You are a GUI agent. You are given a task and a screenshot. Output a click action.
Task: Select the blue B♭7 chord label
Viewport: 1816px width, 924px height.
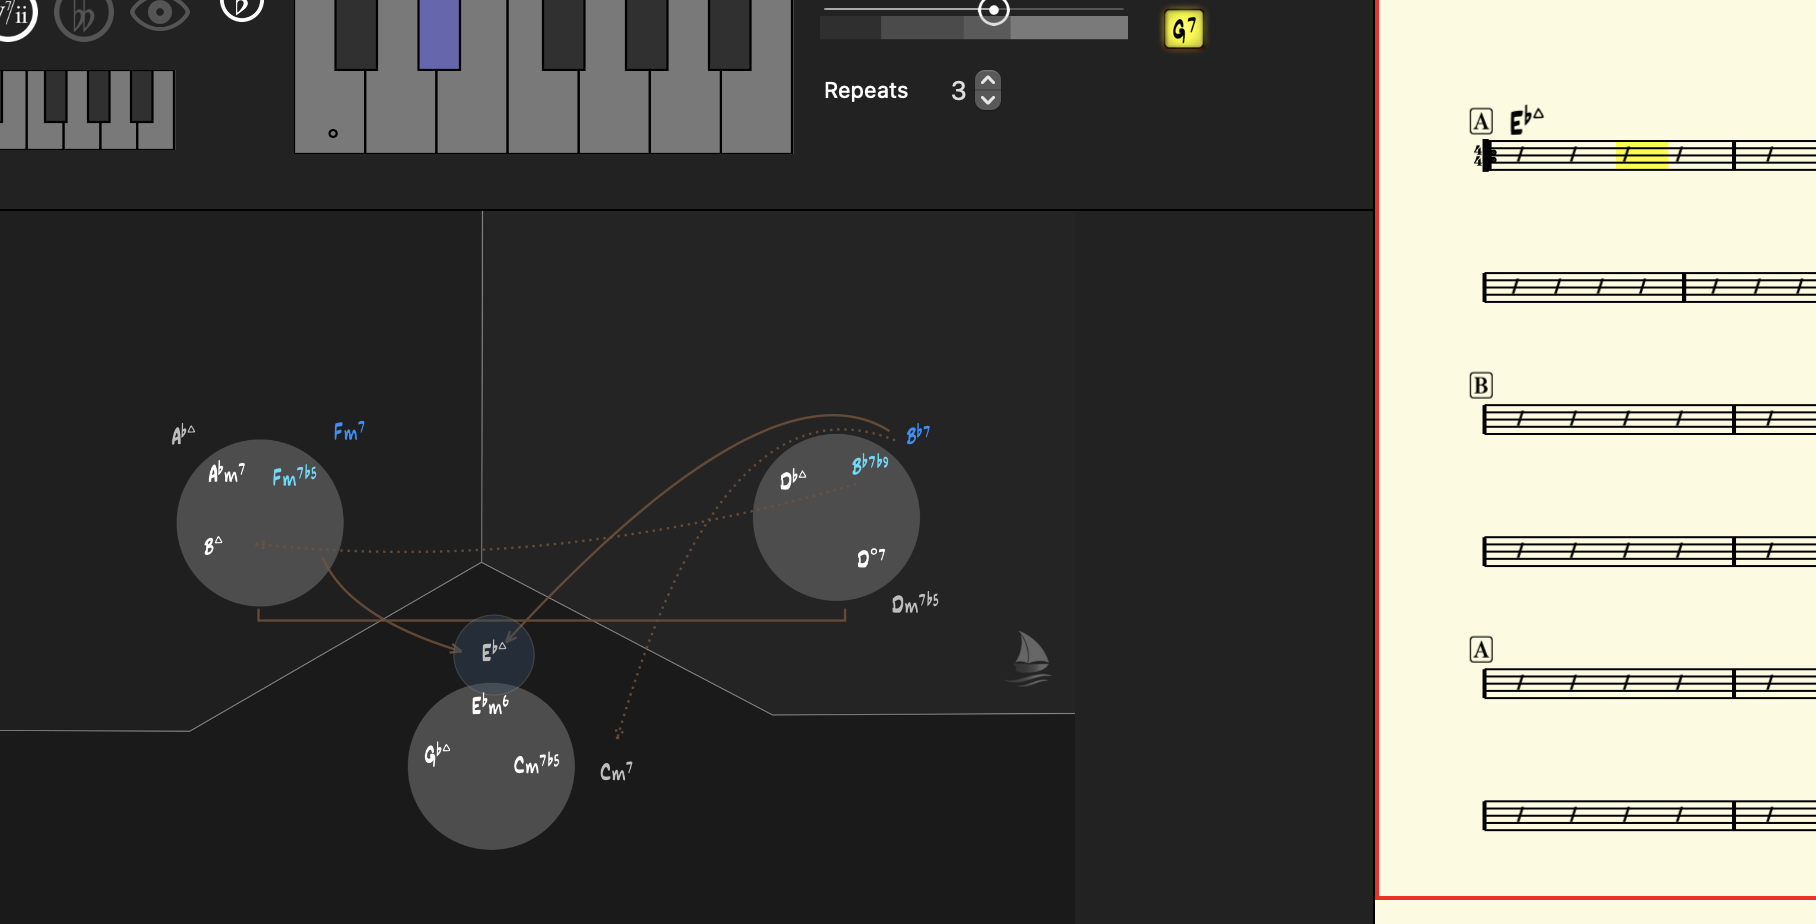coord(918,434)
